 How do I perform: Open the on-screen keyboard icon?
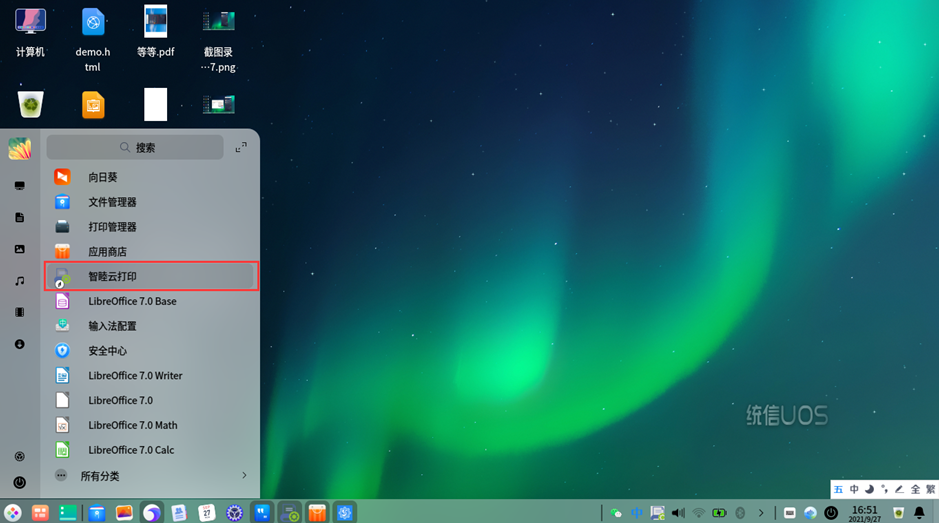pos(790,513)
